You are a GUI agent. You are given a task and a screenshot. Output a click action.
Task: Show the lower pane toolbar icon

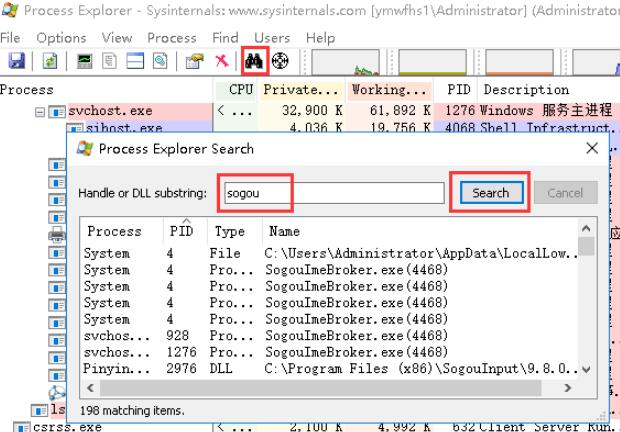(135, 61)
